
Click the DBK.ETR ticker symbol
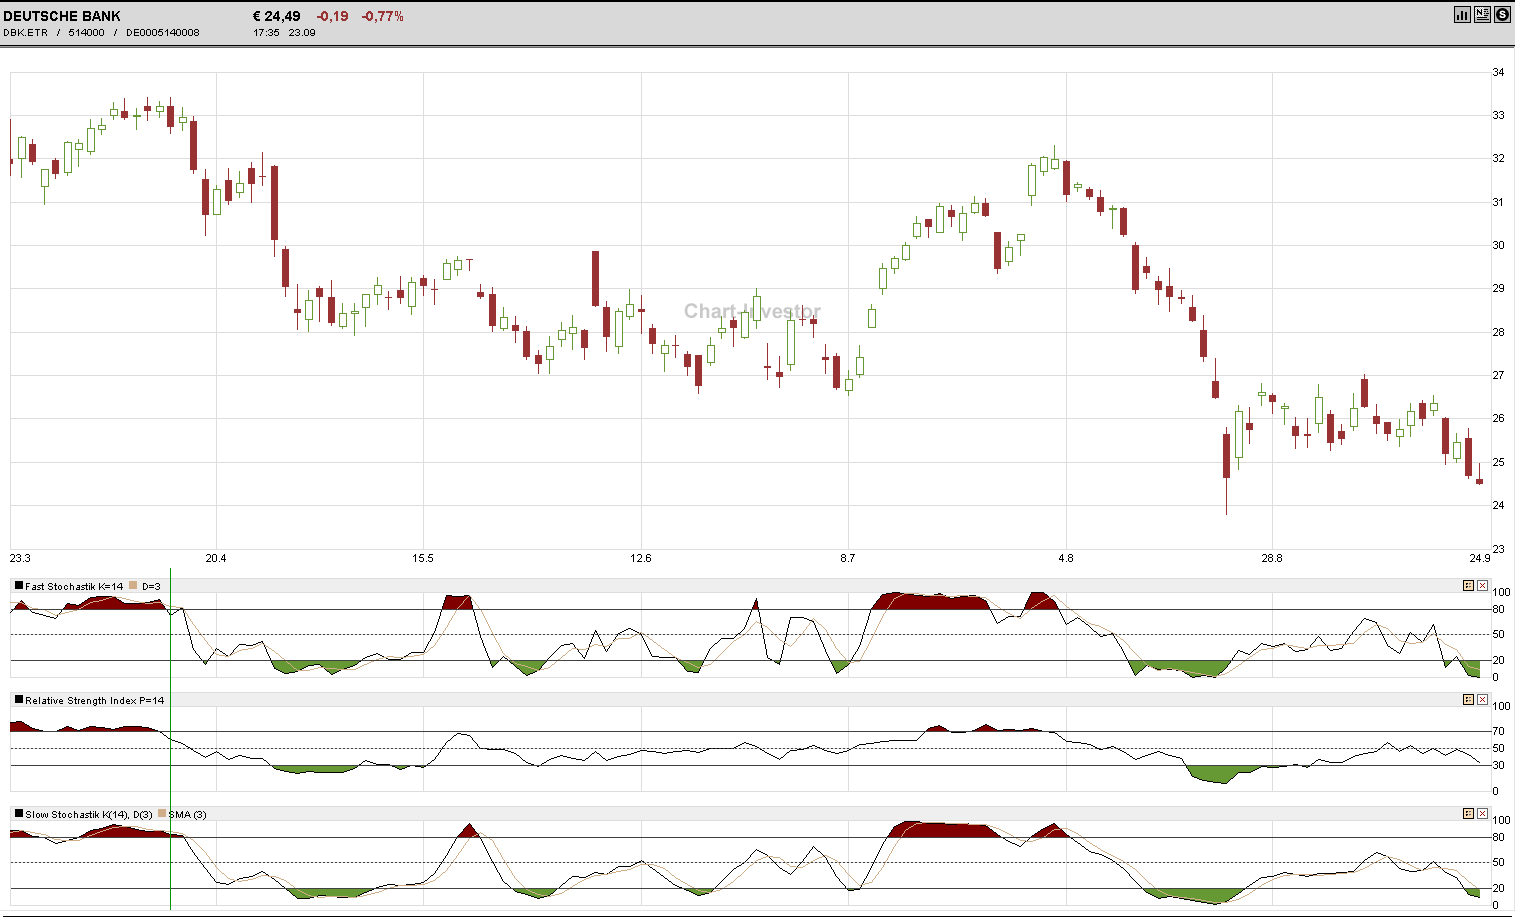coord(25,31)
